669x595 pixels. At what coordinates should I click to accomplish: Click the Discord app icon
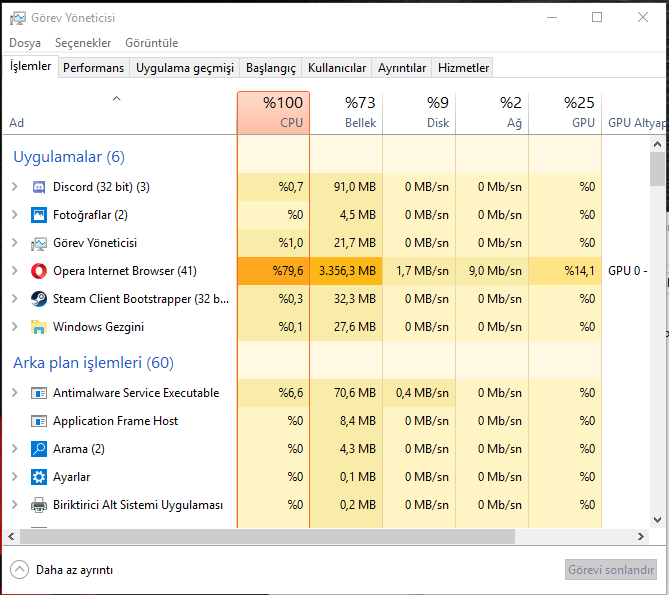click(39, 187)
